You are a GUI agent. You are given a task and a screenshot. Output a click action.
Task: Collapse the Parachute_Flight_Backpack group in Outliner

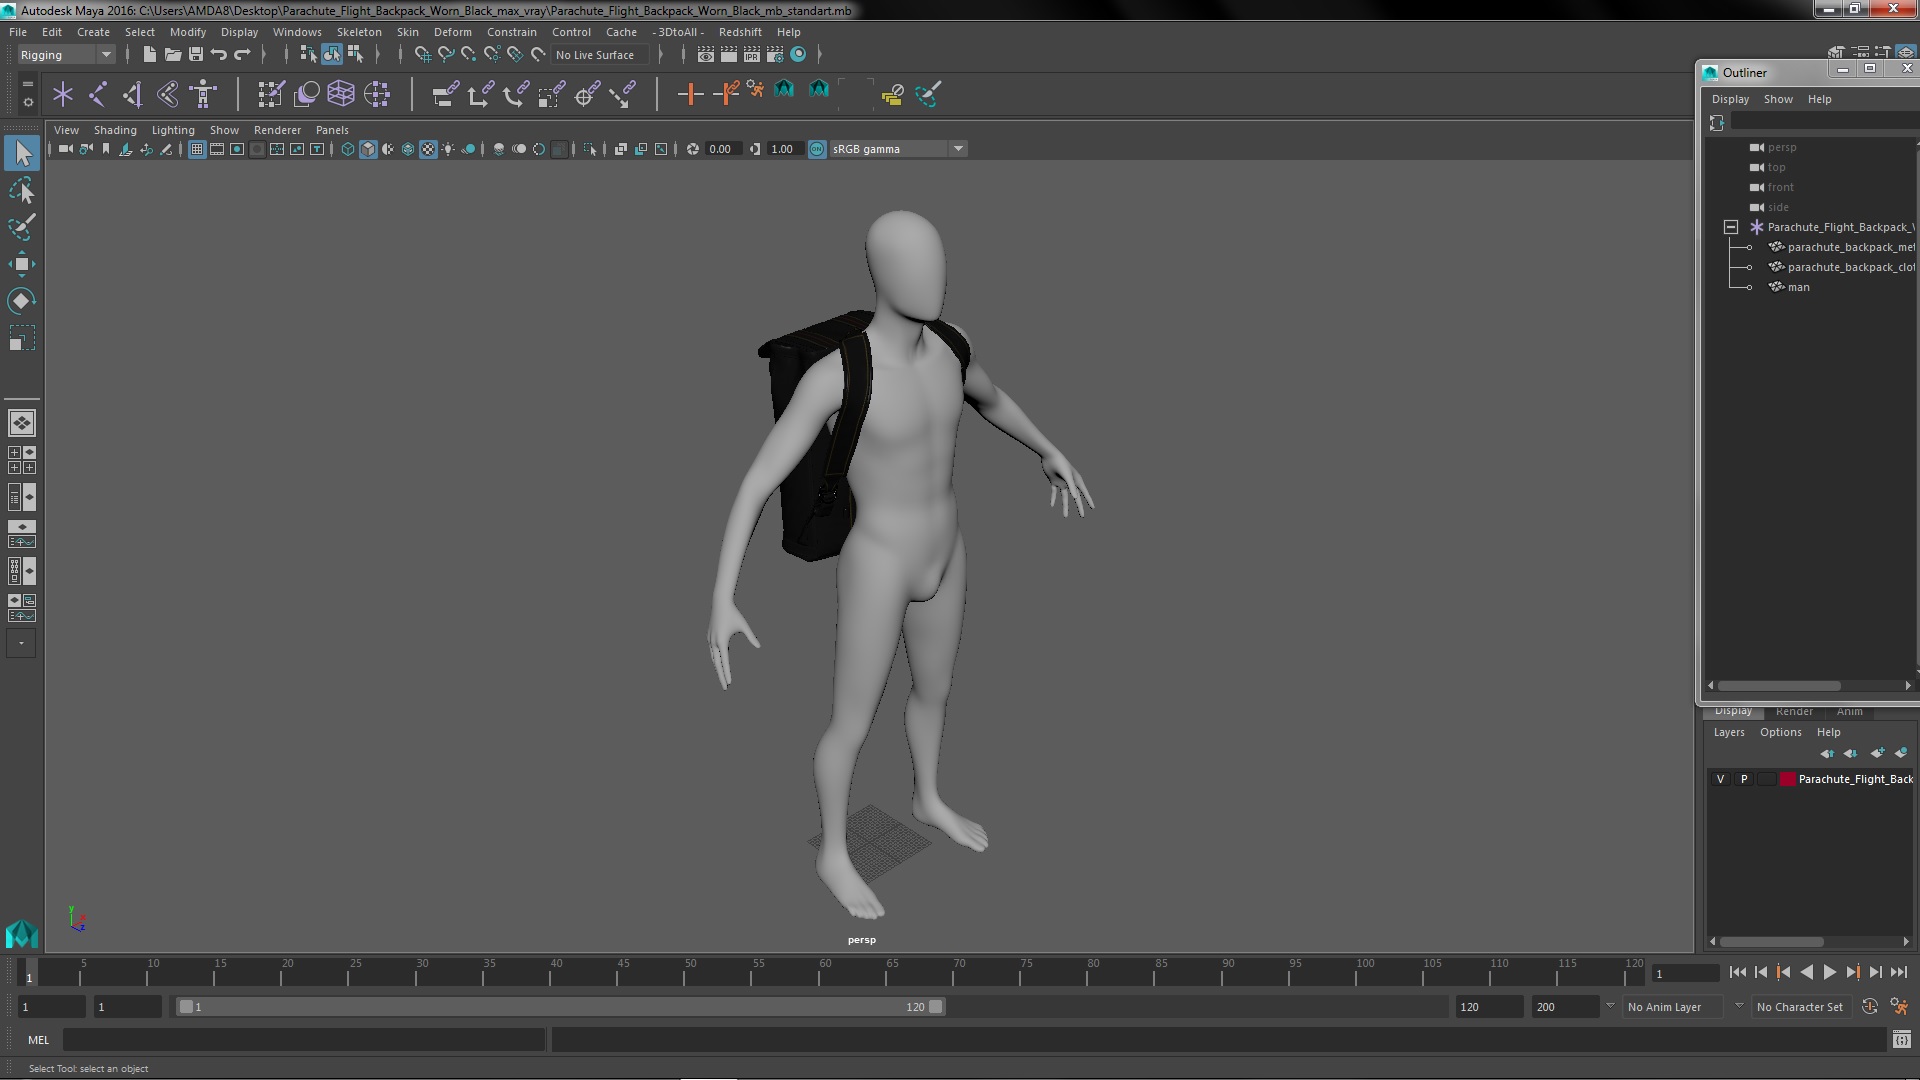(1731, 227)
